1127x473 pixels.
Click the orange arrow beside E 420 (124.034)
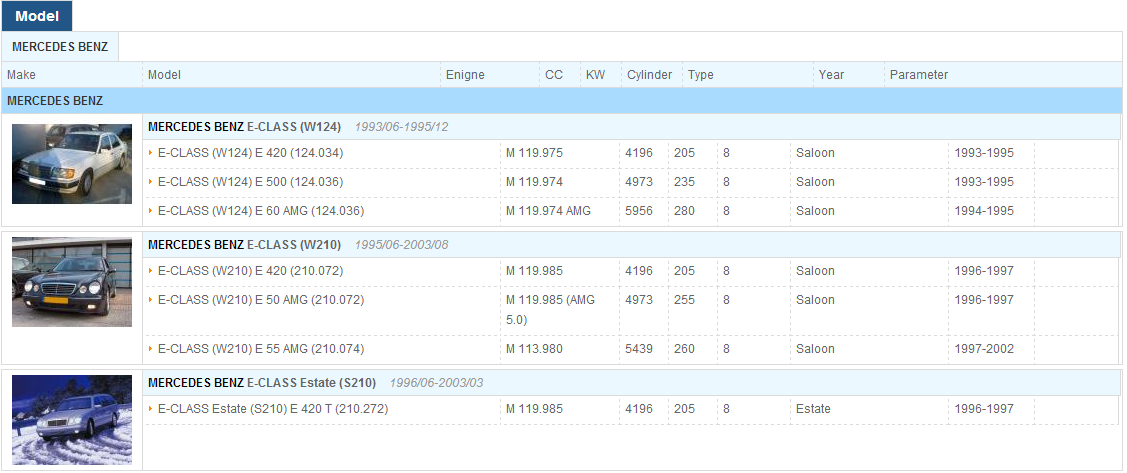(151, 152)
